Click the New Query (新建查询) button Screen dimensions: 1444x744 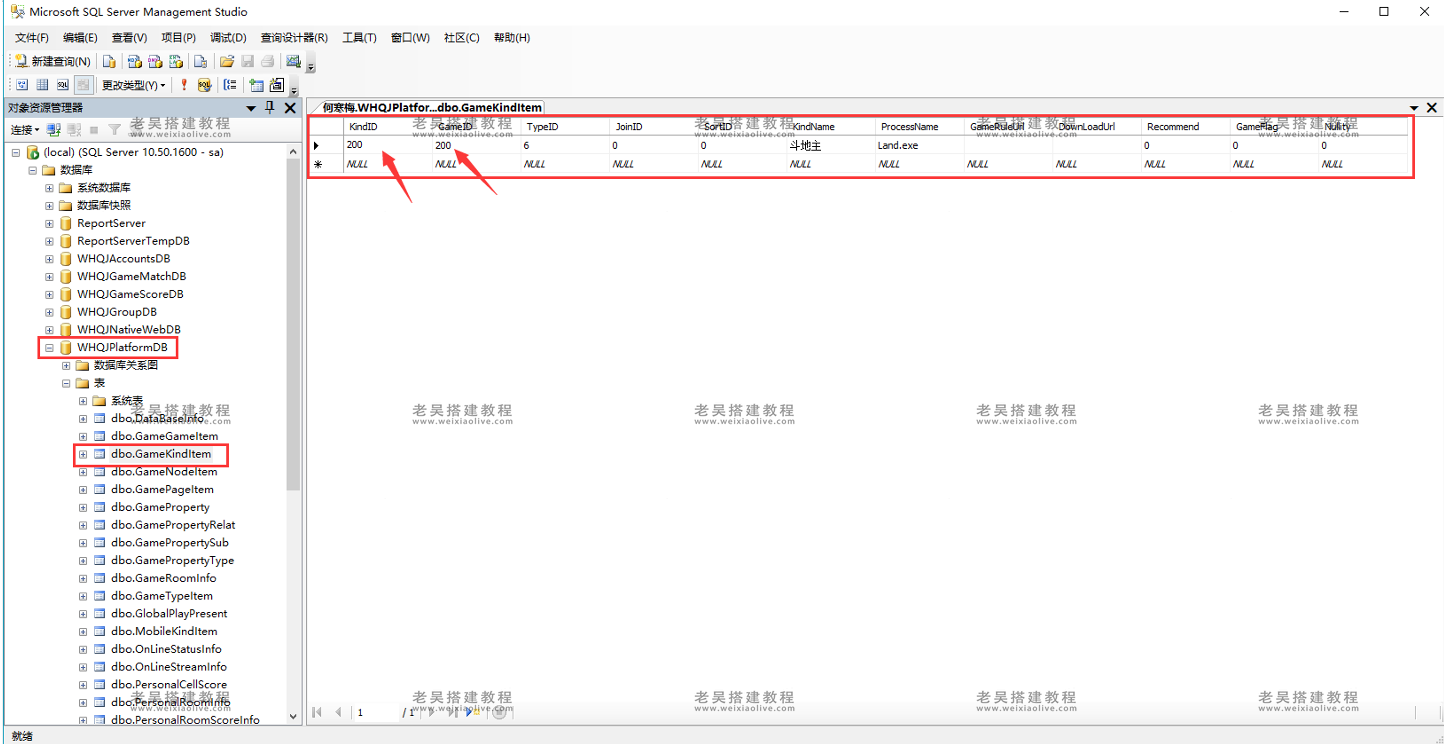(x=53, y=61)
